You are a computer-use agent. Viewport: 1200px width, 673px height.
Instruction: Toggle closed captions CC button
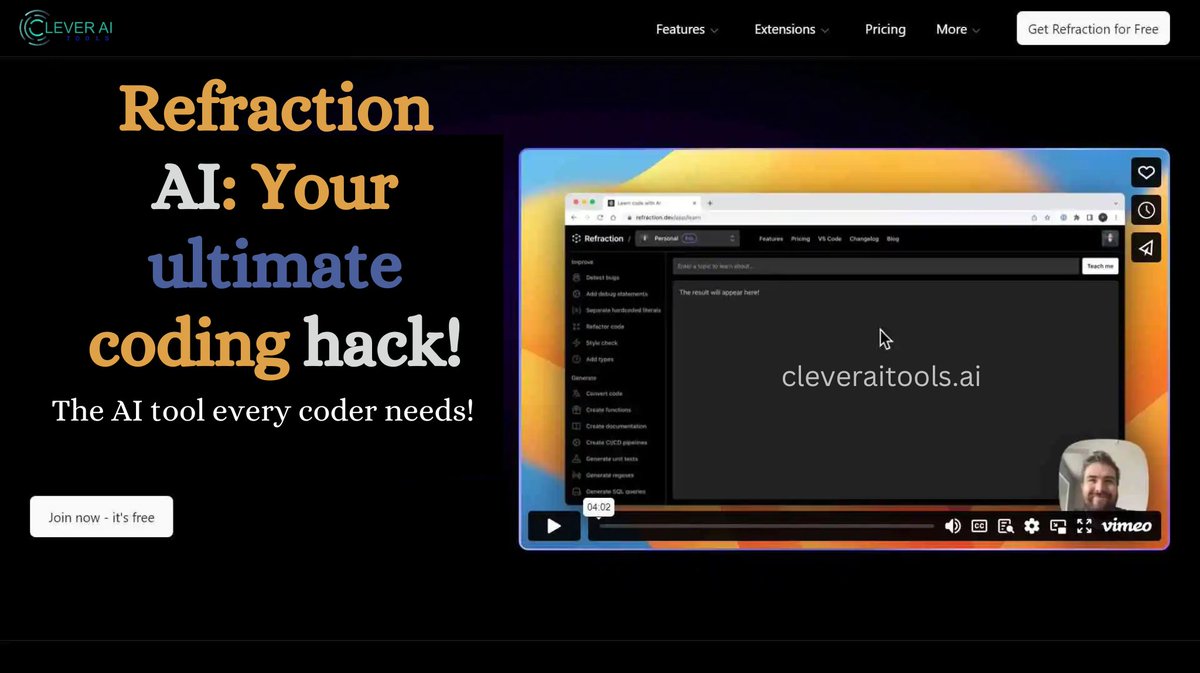click(980, 525)
